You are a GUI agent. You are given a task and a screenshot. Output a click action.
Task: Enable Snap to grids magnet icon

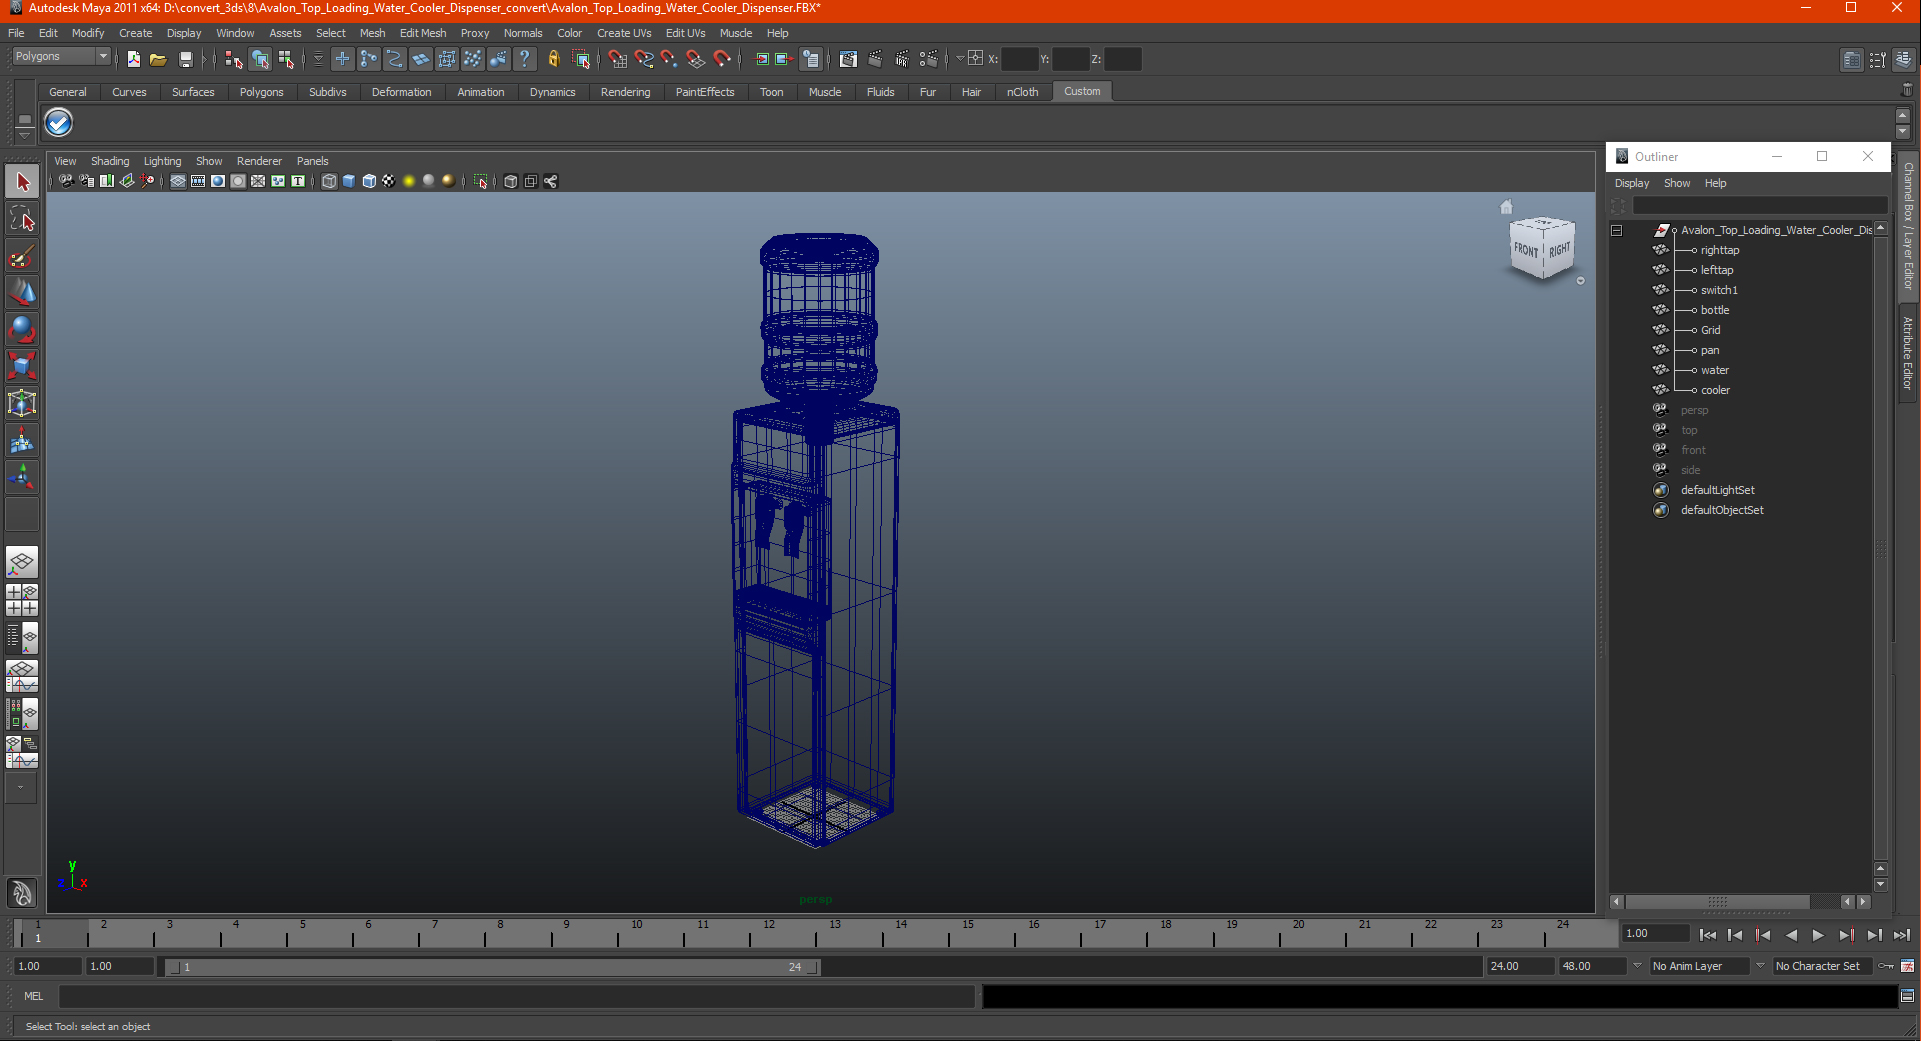(x=617, y=59)
